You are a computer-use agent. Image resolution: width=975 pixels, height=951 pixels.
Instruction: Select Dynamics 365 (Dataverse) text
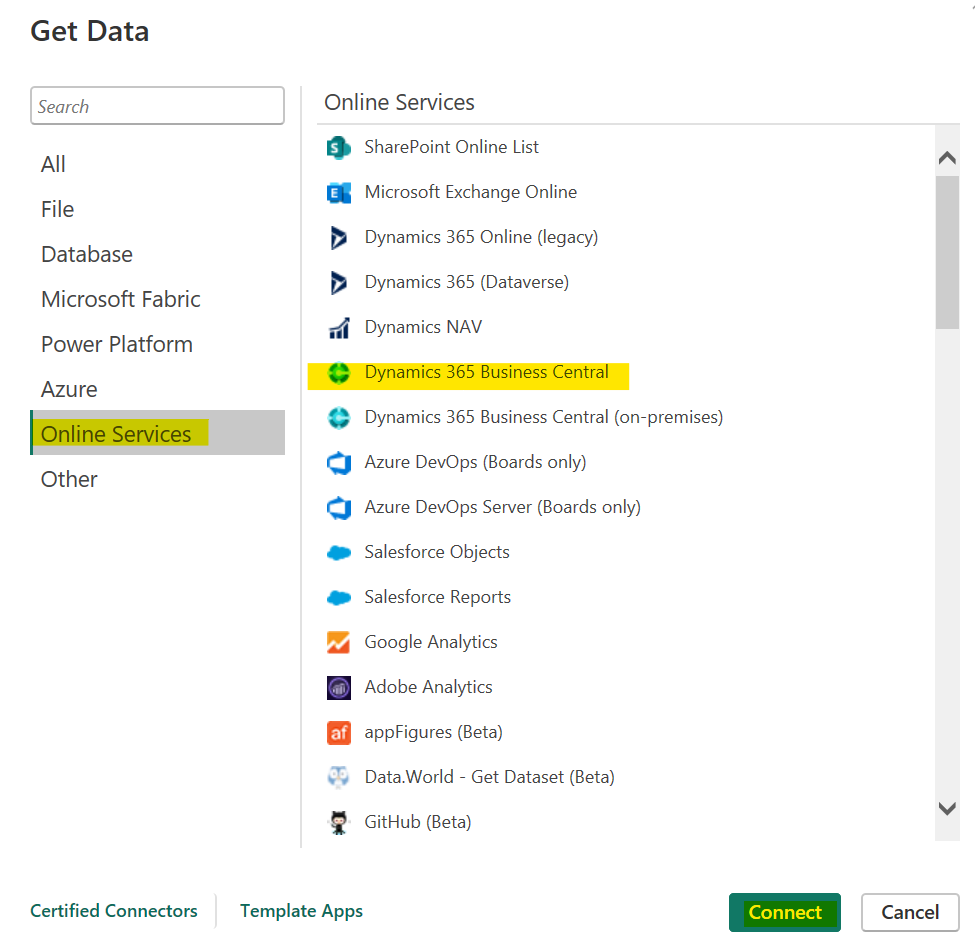coord(466,282)
